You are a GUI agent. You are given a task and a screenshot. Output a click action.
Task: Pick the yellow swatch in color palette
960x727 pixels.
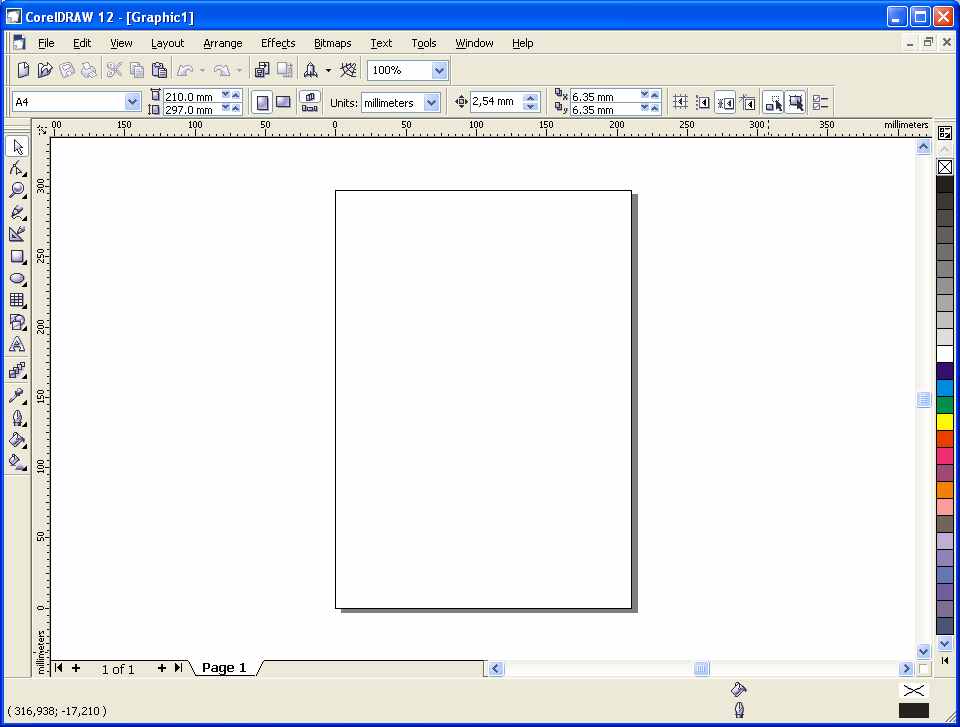point(944,422)
